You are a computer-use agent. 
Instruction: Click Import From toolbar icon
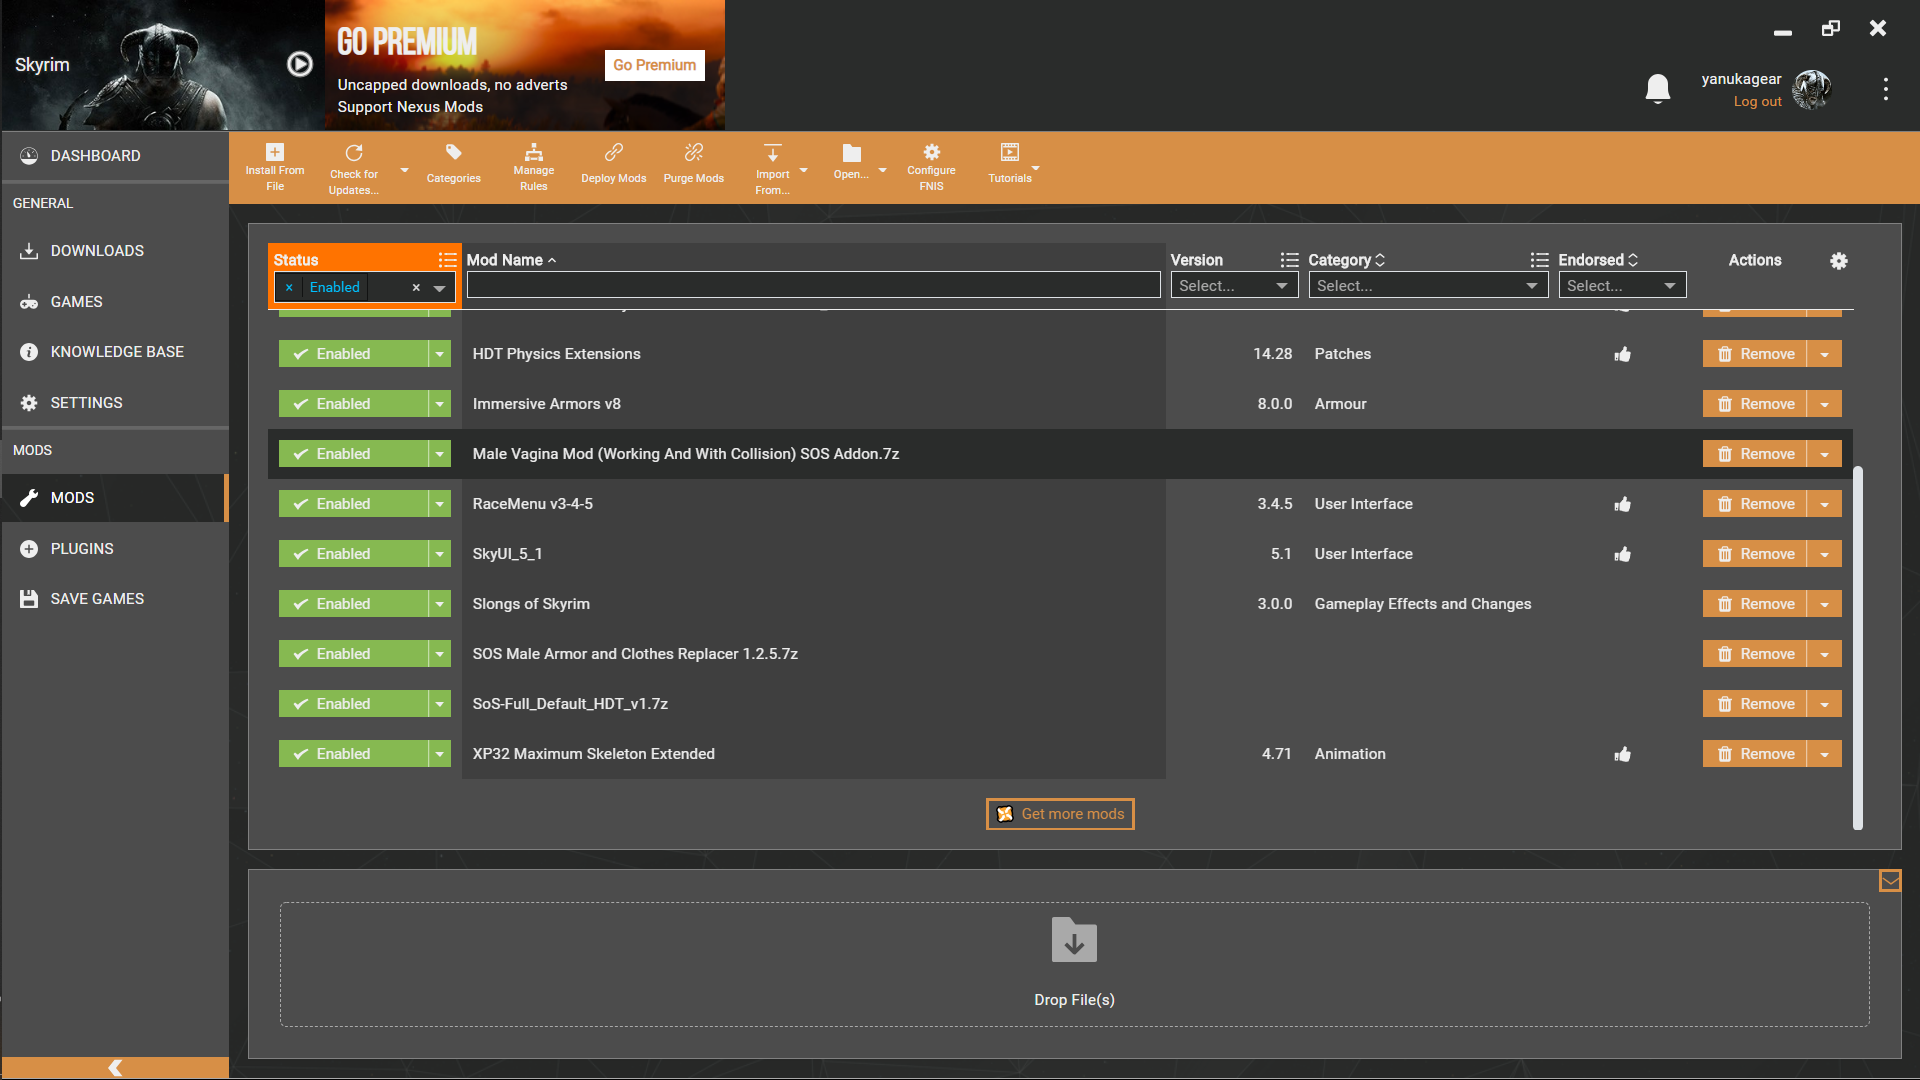[x=773, y=153]
